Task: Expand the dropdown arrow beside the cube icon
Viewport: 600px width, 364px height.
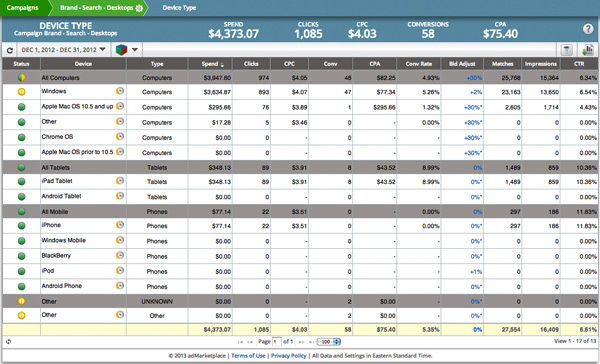Action: 135,50
